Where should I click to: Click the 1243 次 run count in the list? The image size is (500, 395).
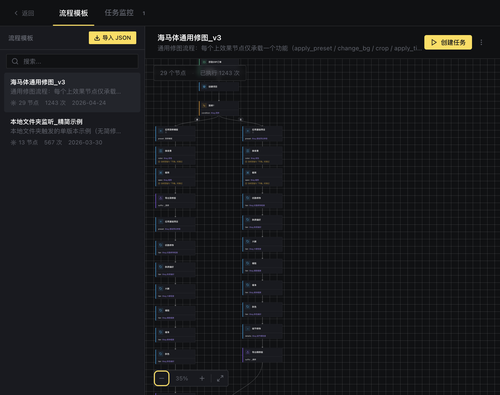pyautogui.click(x=55, y=103)
